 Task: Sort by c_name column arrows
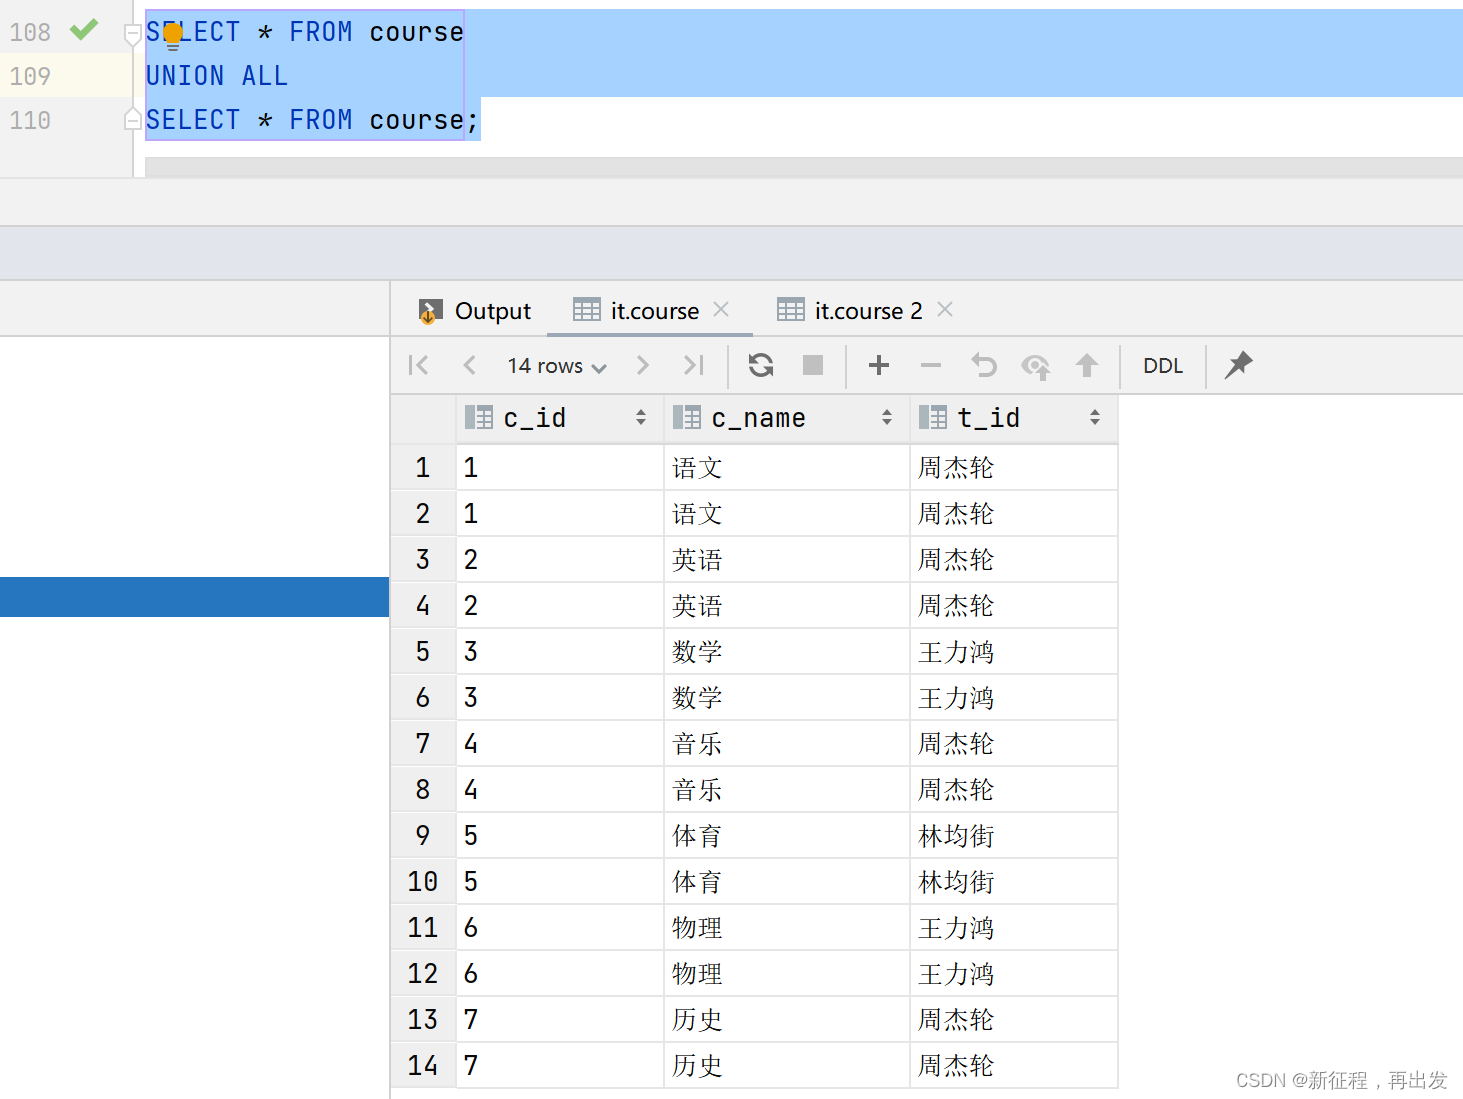(x=887, y=418)
